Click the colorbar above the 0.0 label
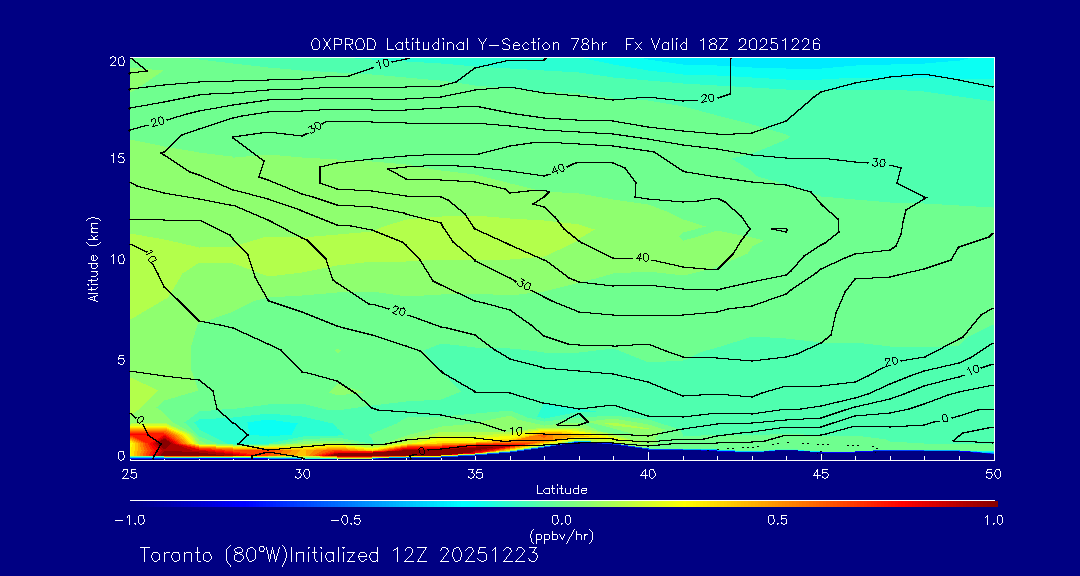The width and height of the screenshot is (1080, 576). pyautogui.click(x=562, y=504)
